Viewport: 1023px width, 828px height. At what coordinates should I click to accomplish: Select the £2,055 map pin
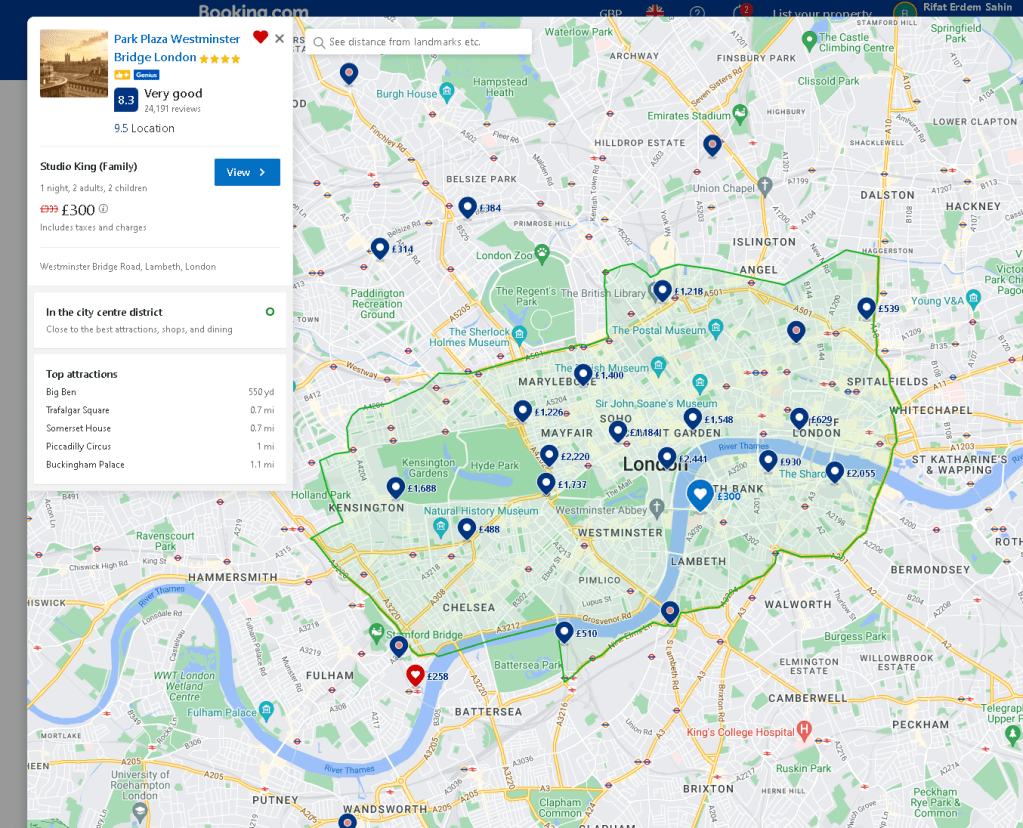click(835, 472)
